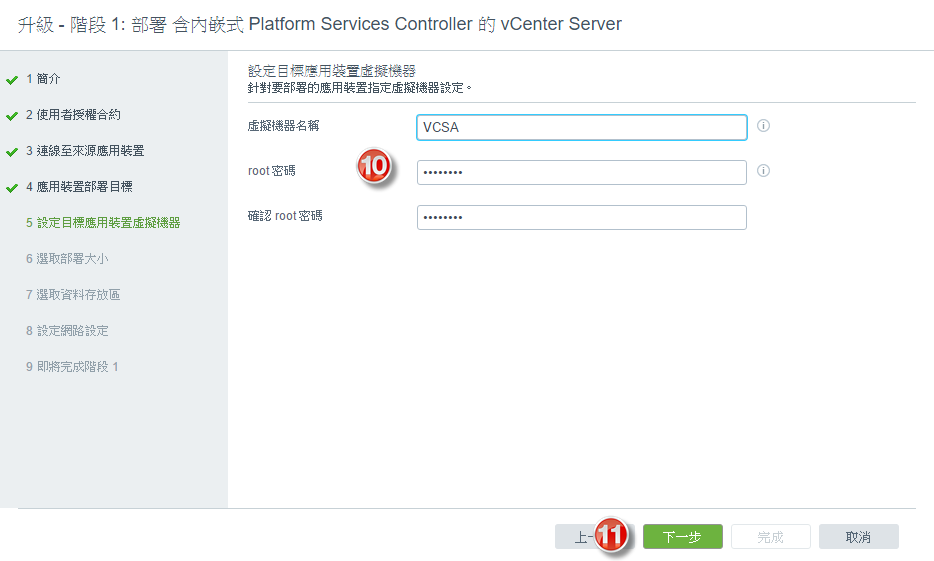Click the root 密碼 label
Image resolution: width=934 pixels, height=561 pixels.
[272, 171]
